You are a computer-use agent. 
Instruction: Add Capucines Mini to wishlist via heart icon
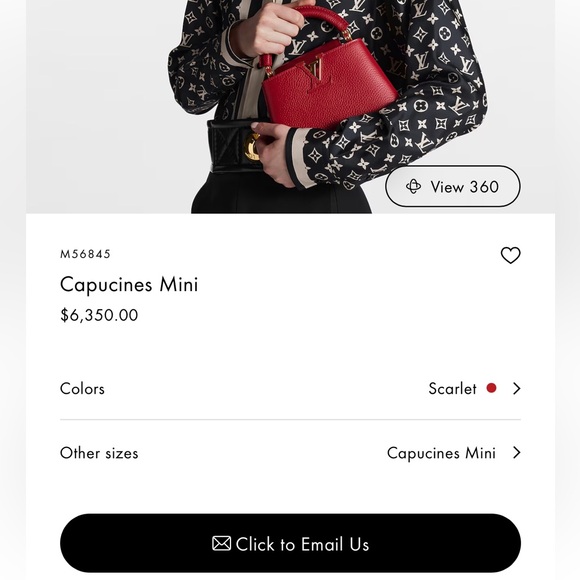510,255
